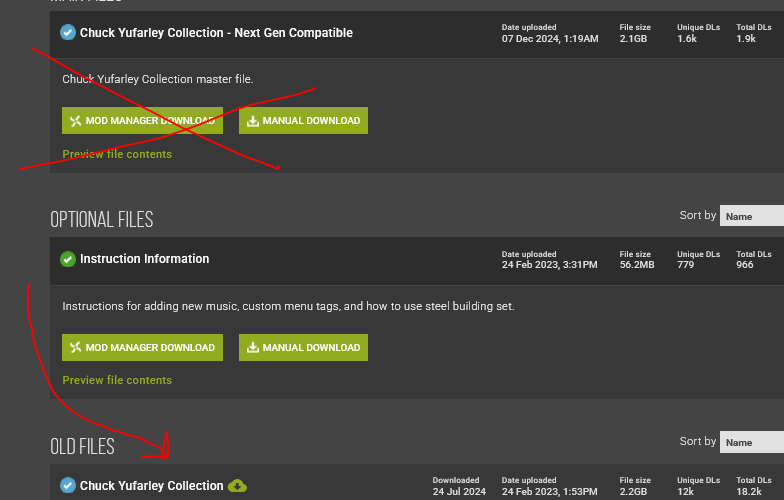Open Sort by dropdown in Optional Files
The height and width of the screenshot is (500, 784).
[752, 216]
